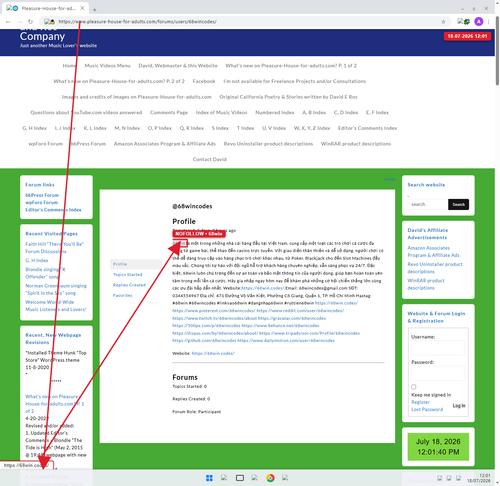Open bbPress Forum sidebar link
The image size is (500, 486).
42,195
